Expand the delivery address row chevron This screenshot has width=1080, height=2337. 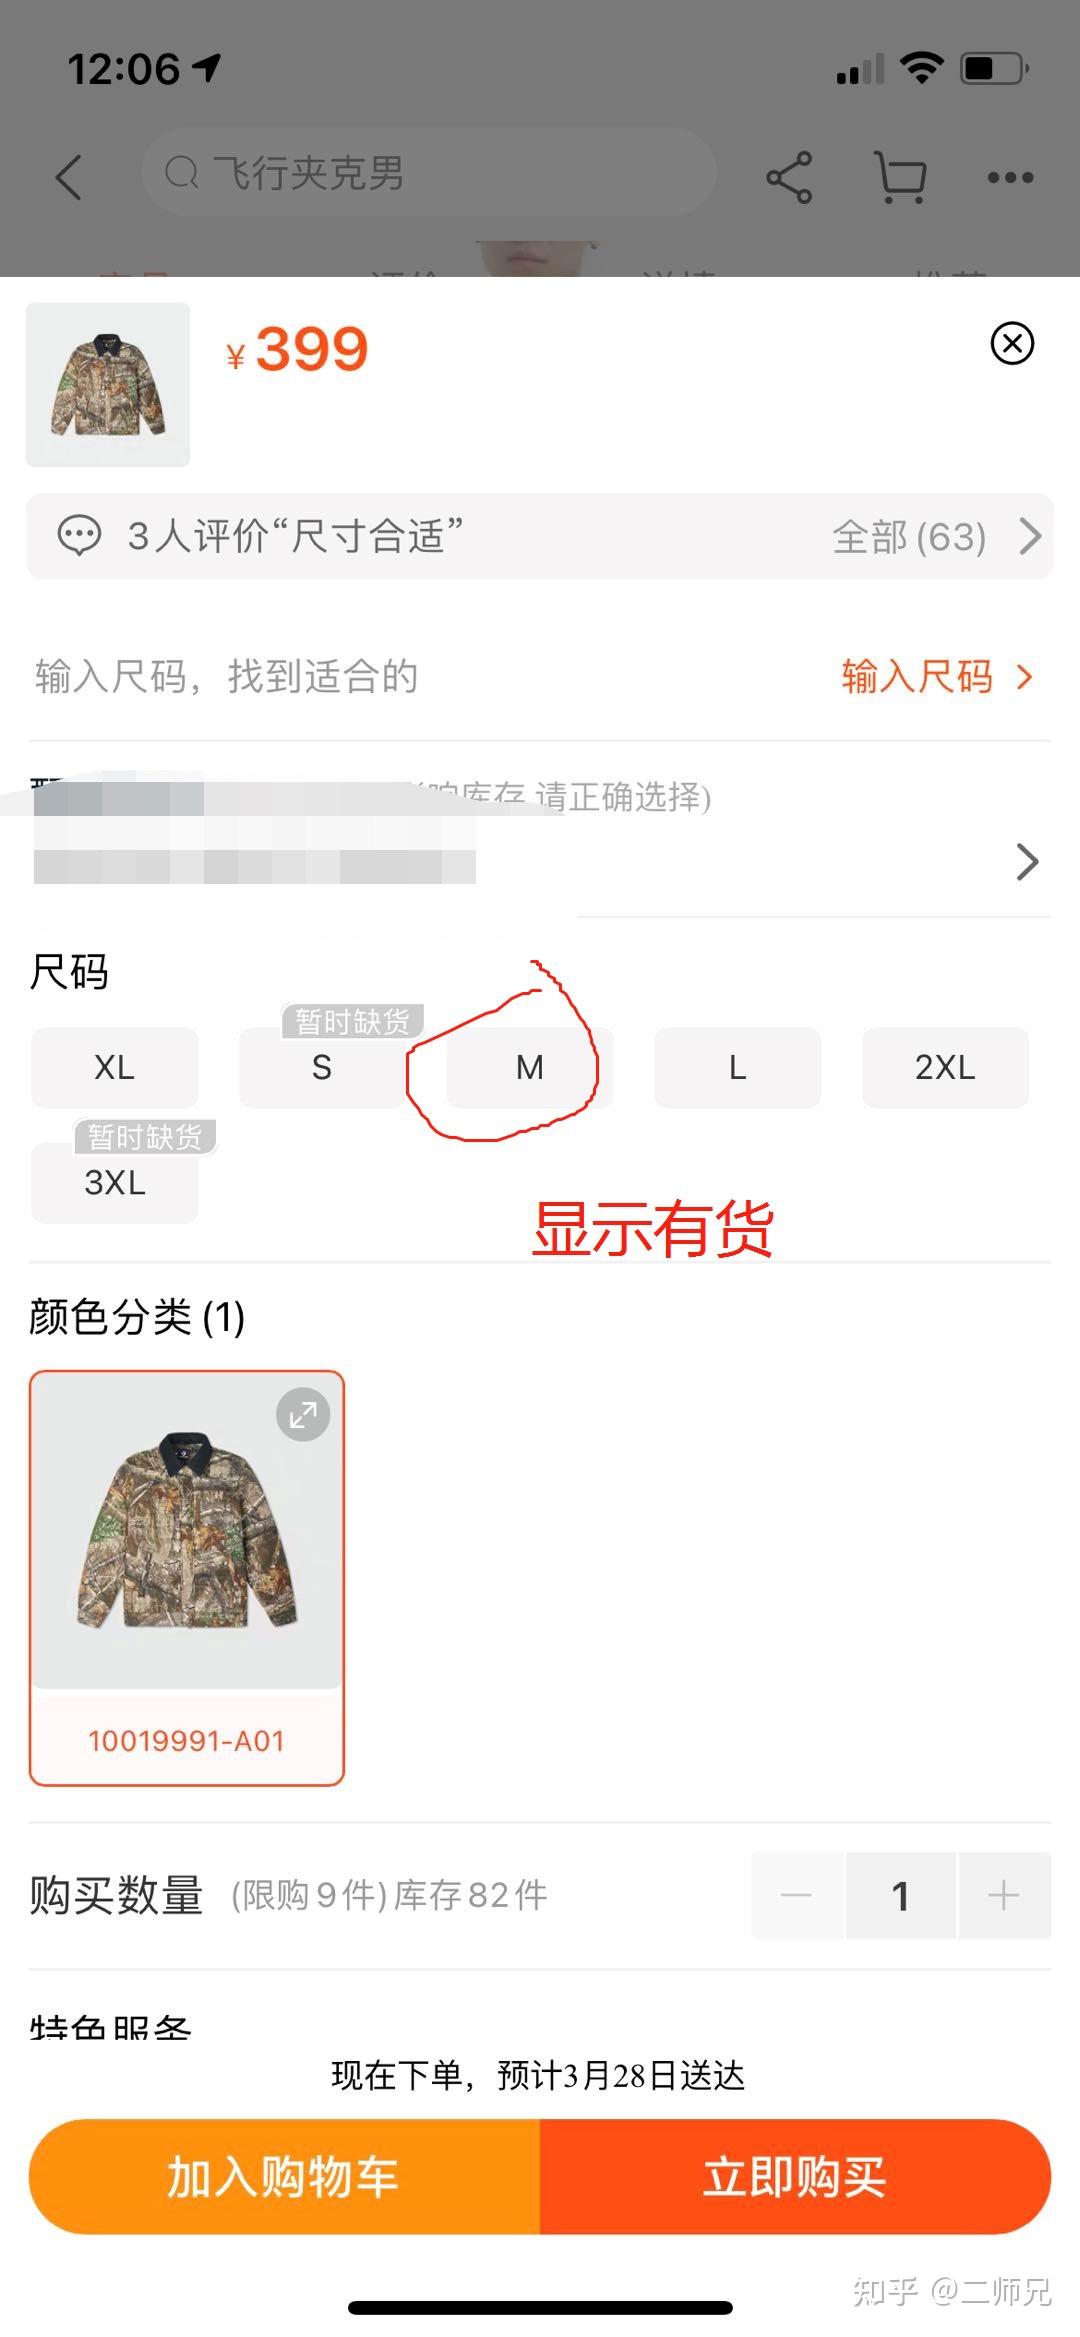pyautogui.click(x=1027, y=861)
